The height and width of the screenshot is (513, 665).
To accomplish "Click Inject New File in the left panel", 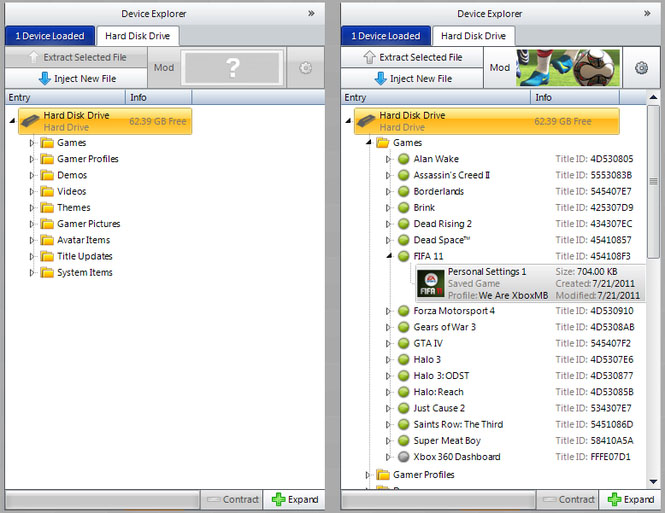I will [76, 78].
